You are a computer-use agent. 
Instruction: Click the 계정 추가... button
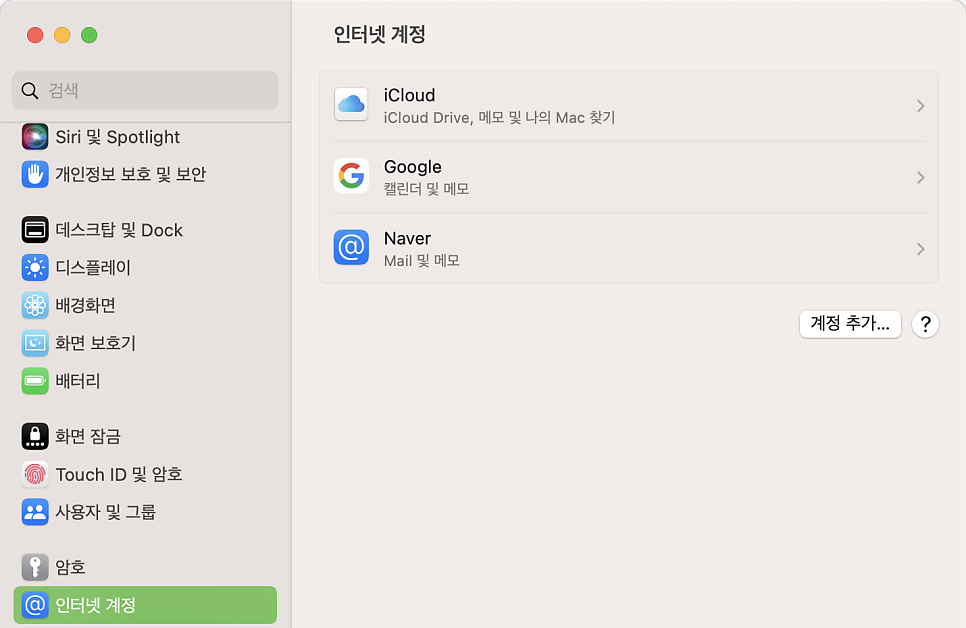click(850, 324)
